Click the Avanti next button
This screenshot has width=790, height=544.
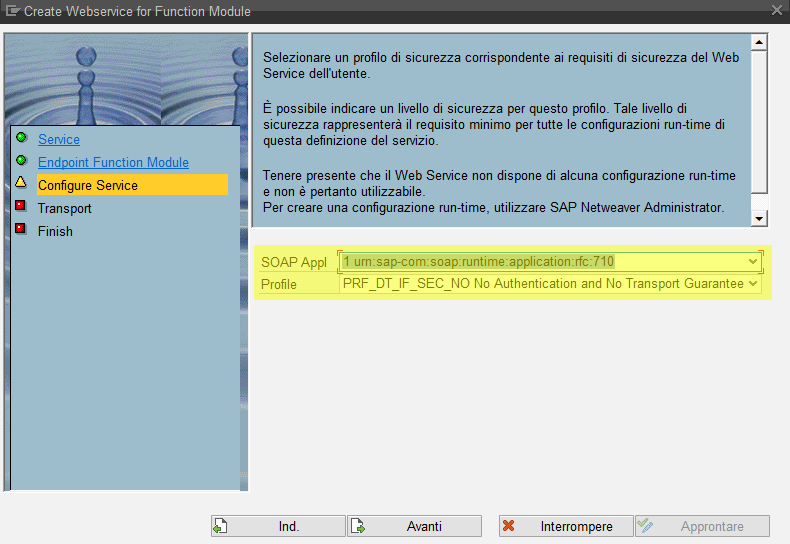tap(415, 526)
